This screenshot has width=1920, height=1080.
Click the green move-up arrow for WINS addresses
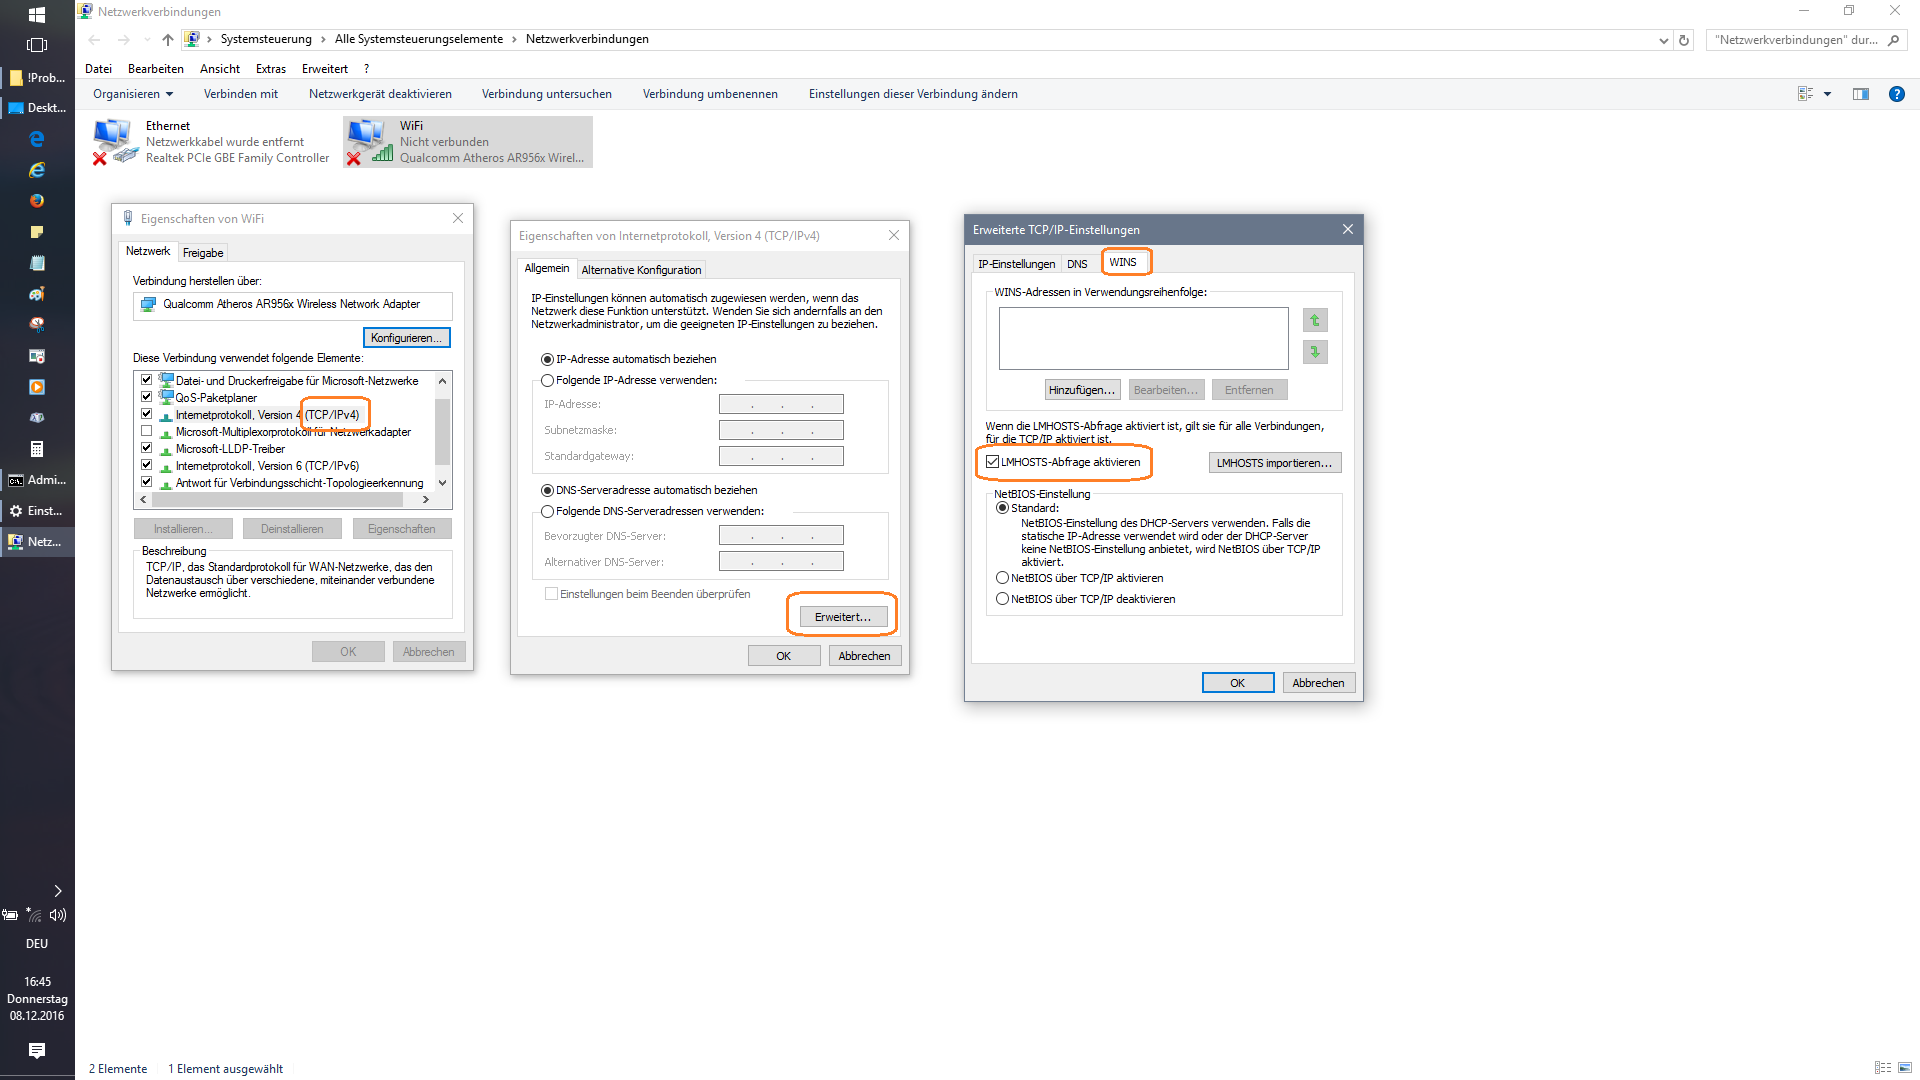point(1315,321)
